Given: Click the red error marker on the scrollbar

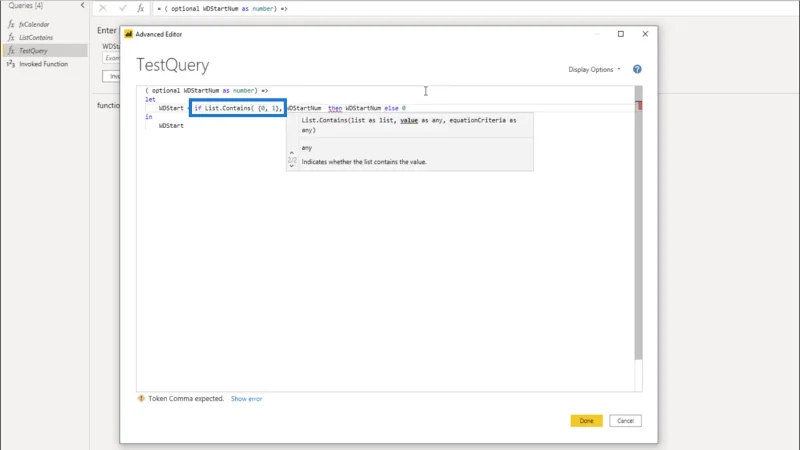Looking at the screenshot, I should 639,105.
